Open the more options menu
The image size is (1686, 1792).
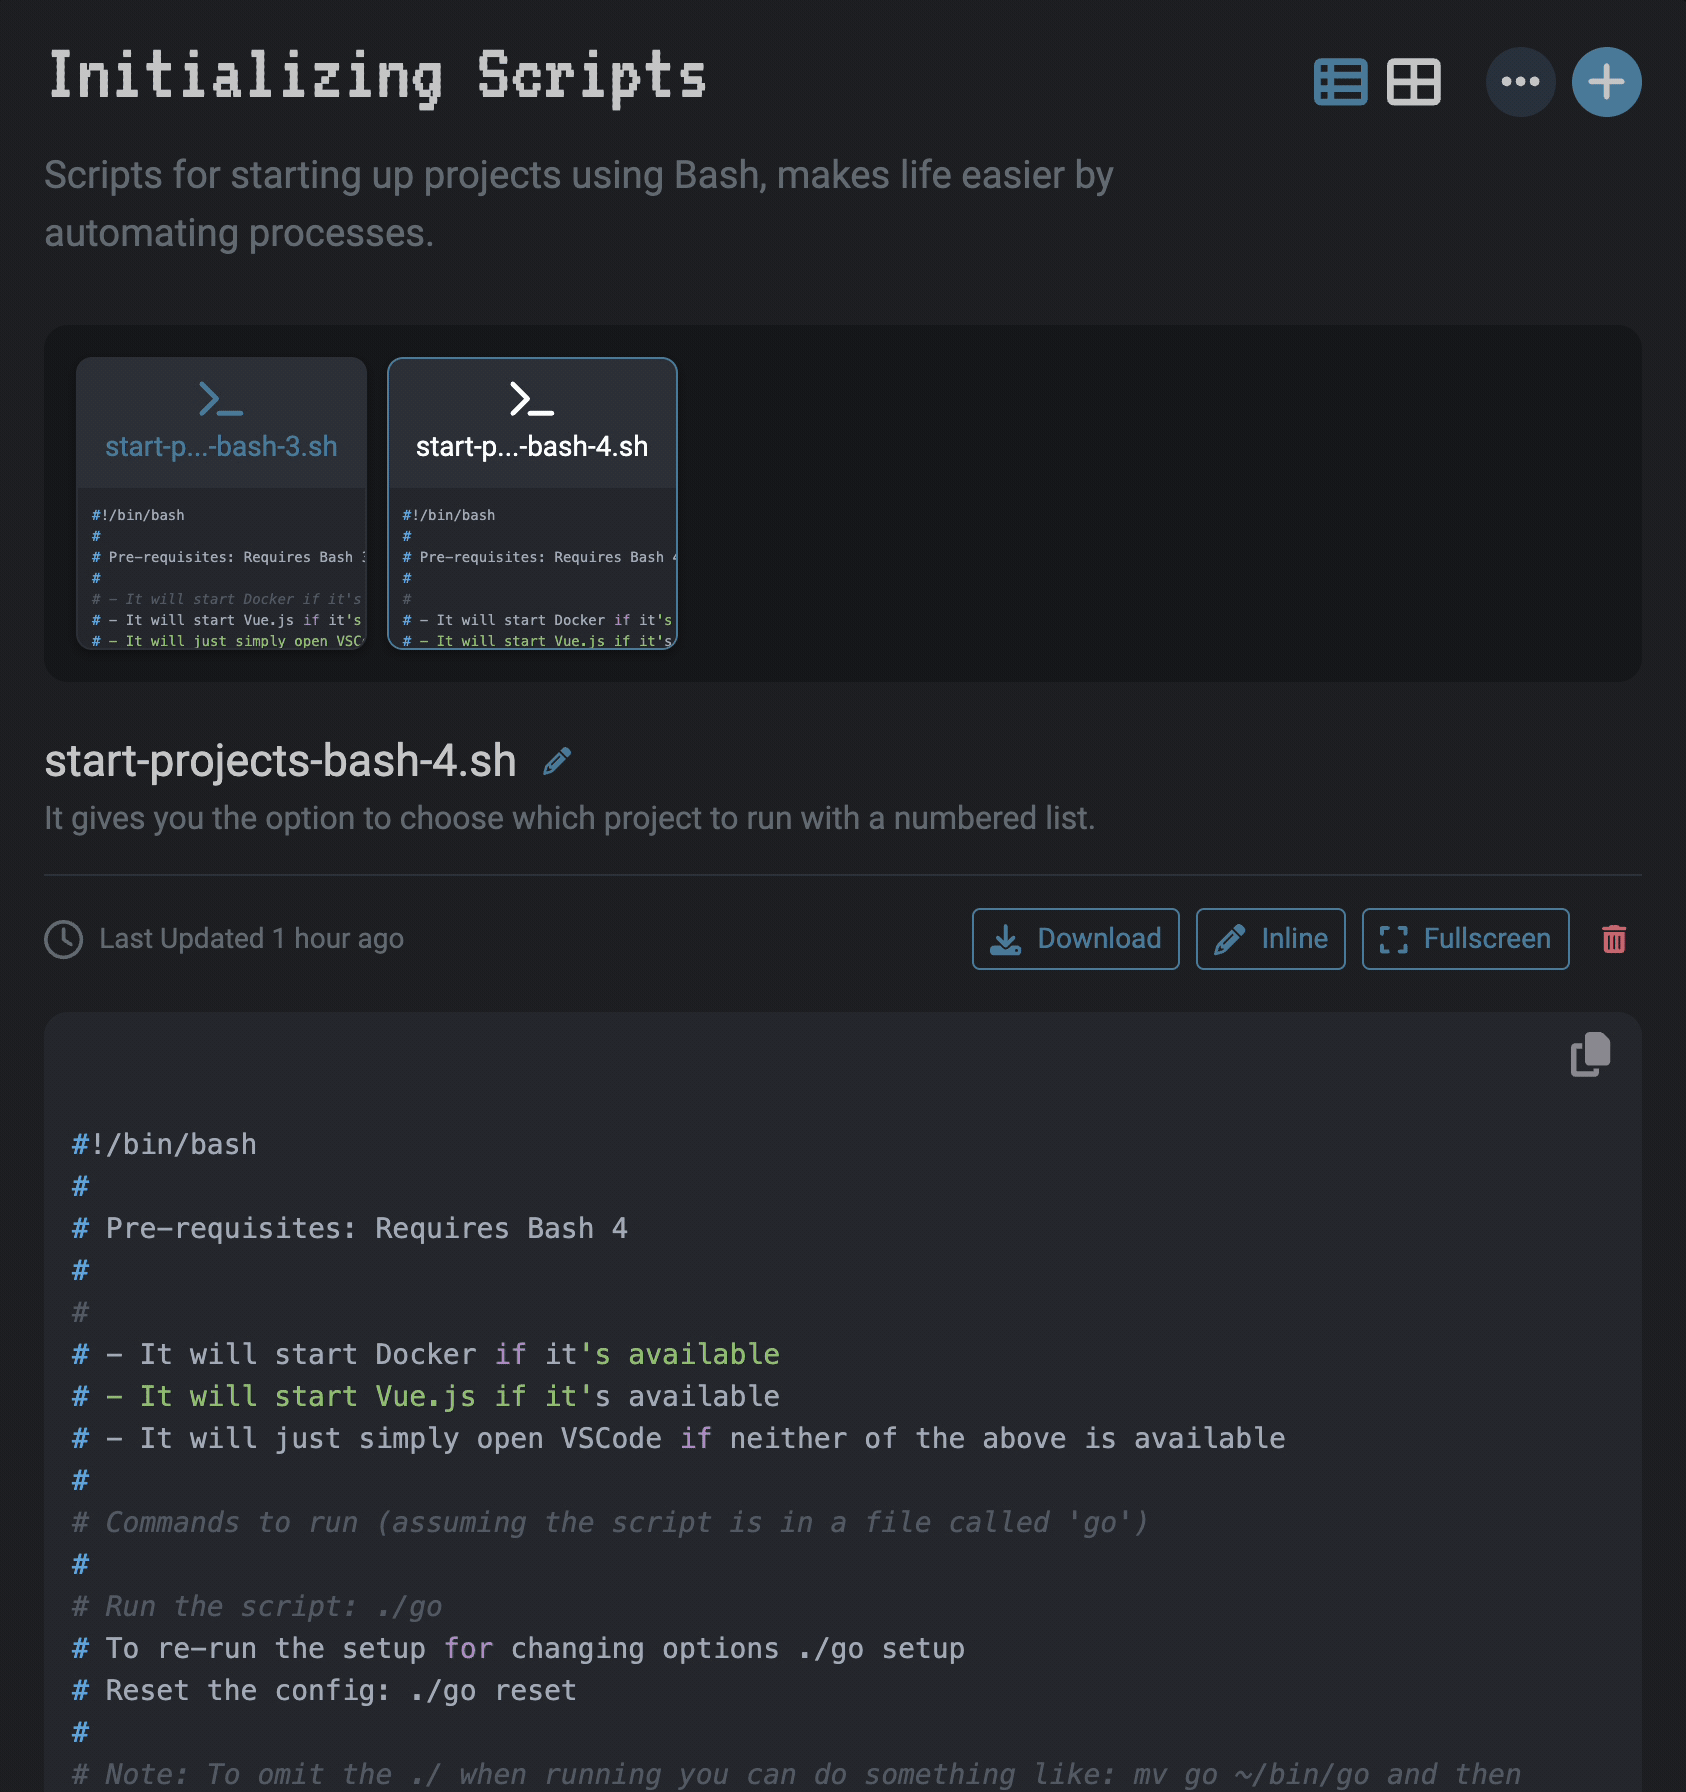1520,82
